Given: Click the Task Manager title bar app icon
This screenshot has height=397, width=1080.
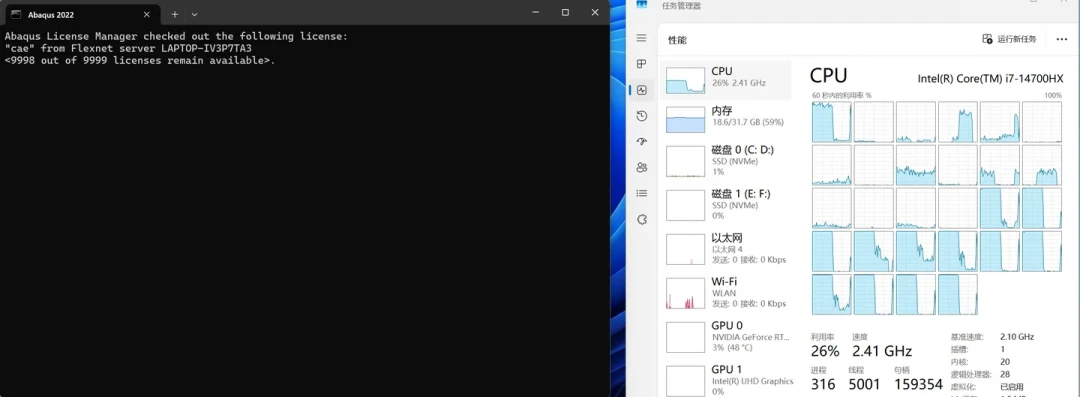Looking at the screenshot, I should 641,3.
